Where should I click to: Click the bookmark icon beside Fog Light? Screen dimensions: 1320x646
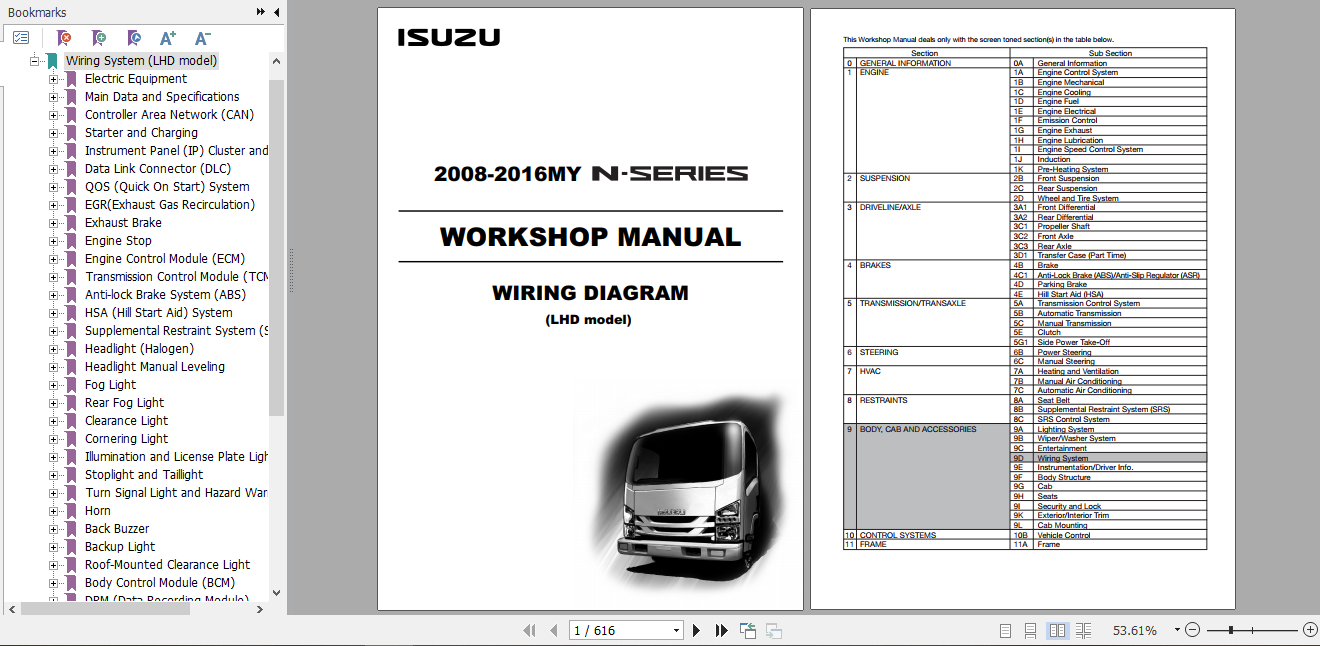71,385
